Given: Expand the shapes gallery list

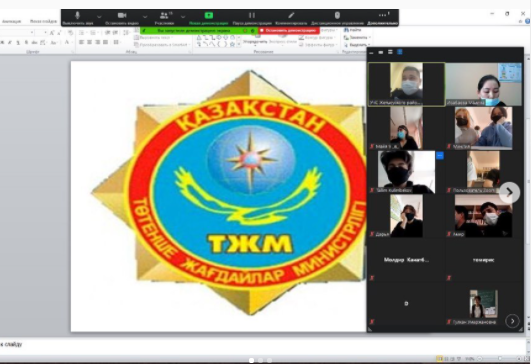Looking at the screenshot, I should pos(239,44).
